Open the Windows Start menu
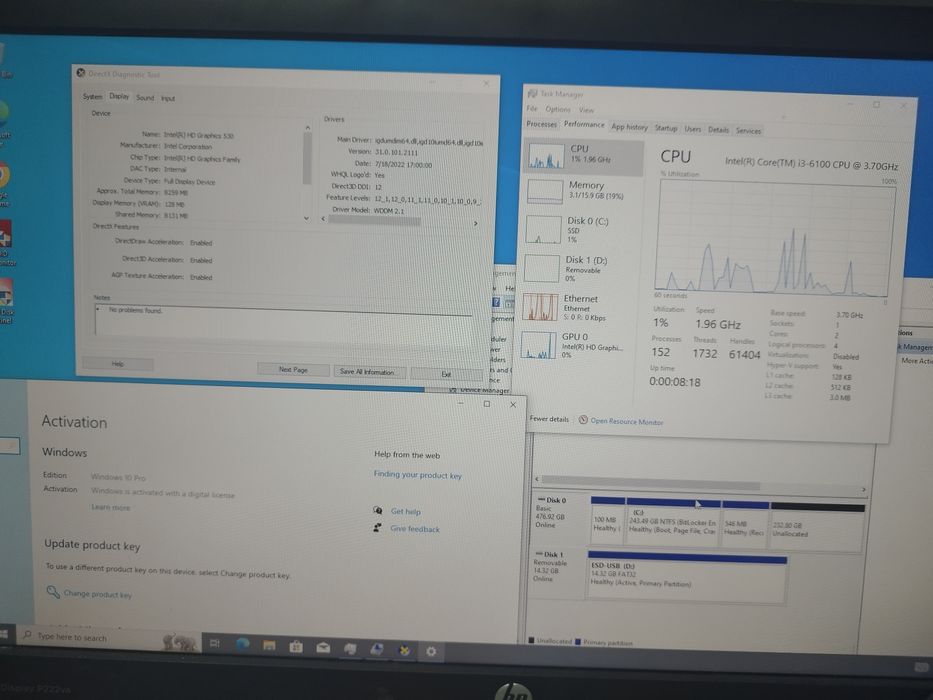Image resolution: width=933 pixels, height=700 pixels. [4, 635]
